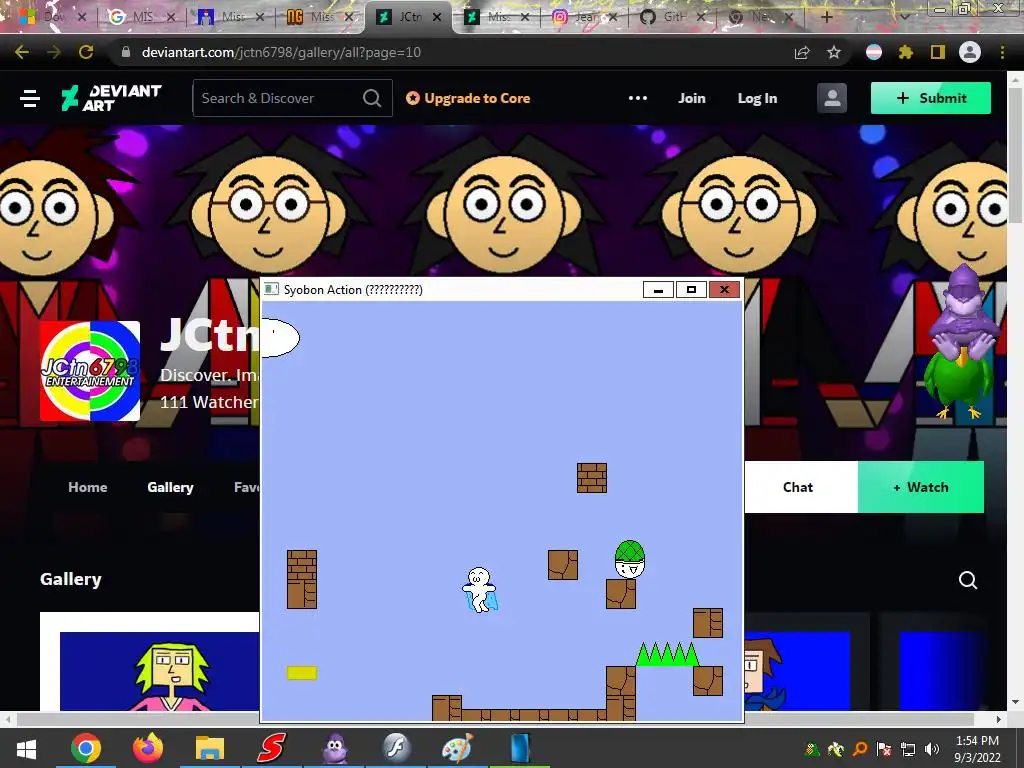Screen dimensions: 1024x768
Task: Click the green parrot system tray icon
Action: (x=812, y=749)
